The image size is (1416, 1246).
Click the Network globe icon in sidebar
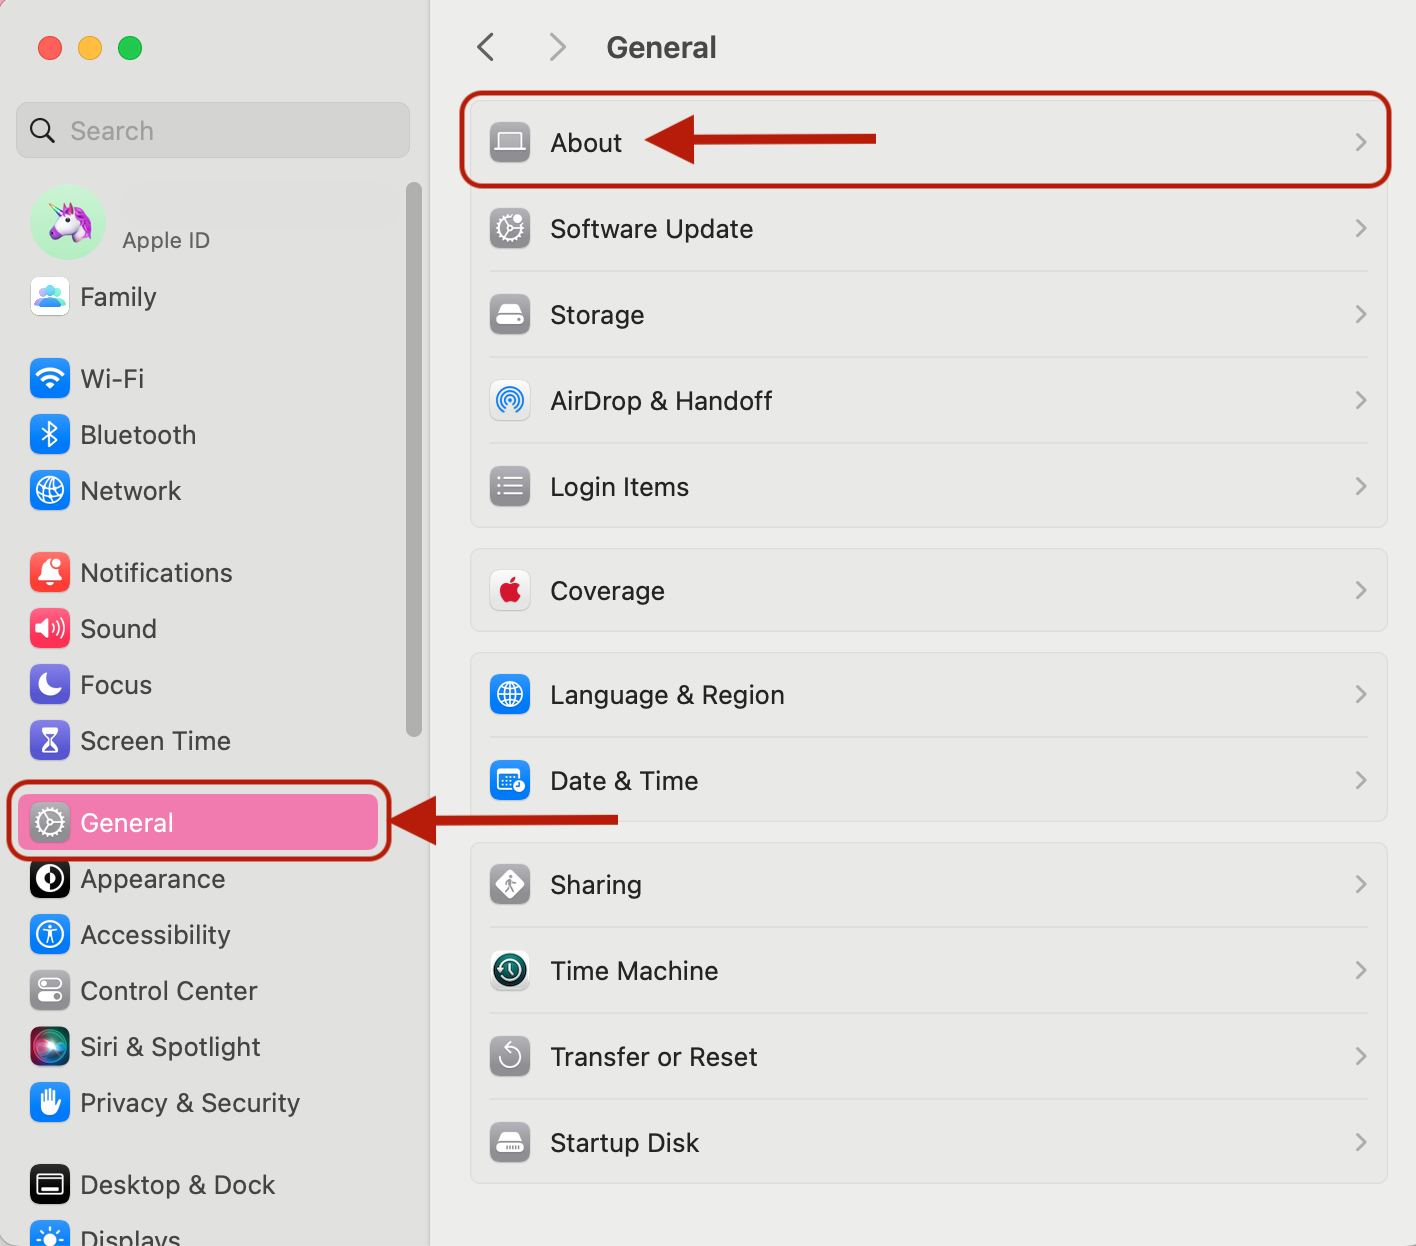click(50, 490)
